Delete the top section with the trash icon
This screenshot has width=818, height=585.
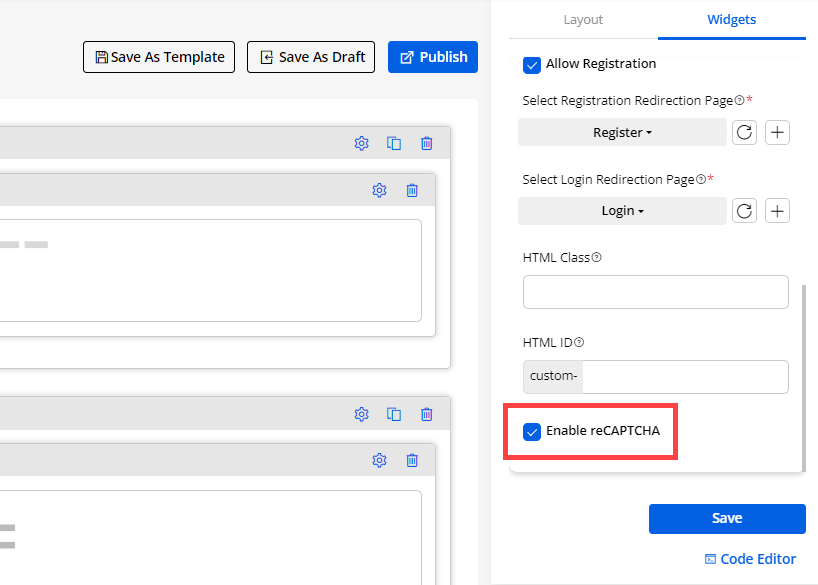pyautogui.click(x=427, y=143)
